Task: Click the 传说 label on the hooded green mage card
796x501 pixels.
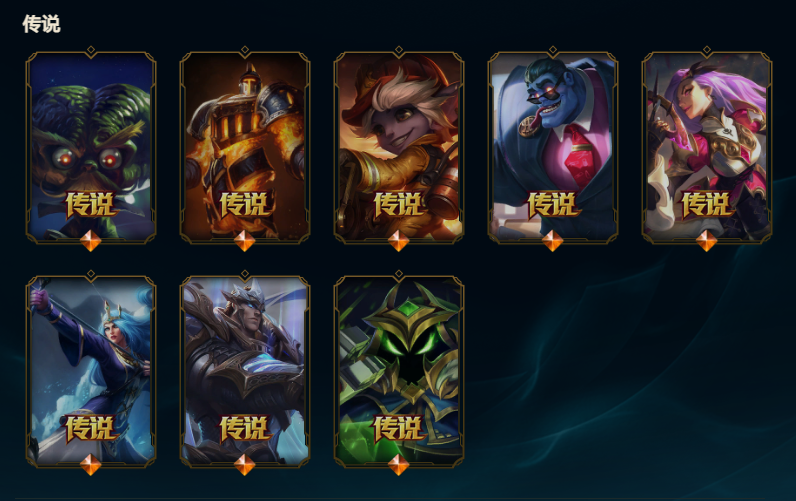Action: tap(399, 428)
